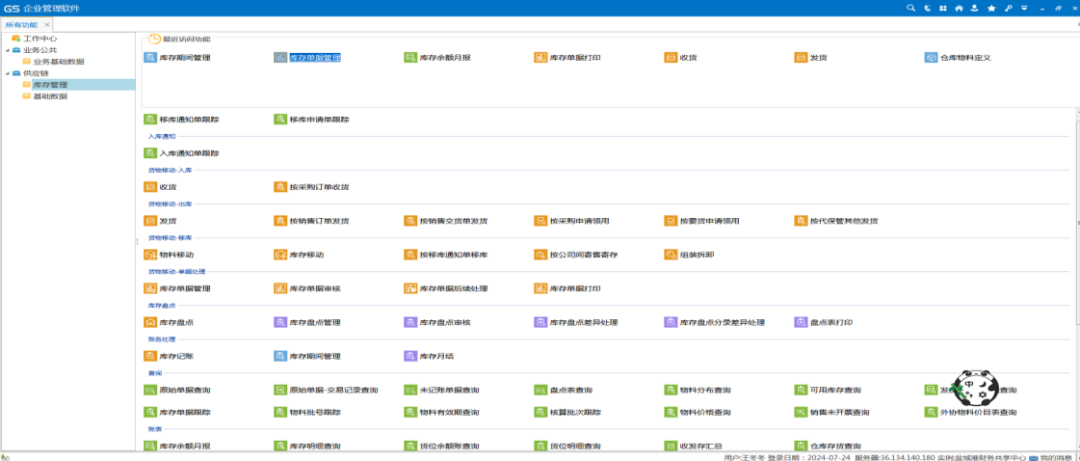Click the search magnifier icon in title bar
The image size is (1080, 461).
[911, 8]
